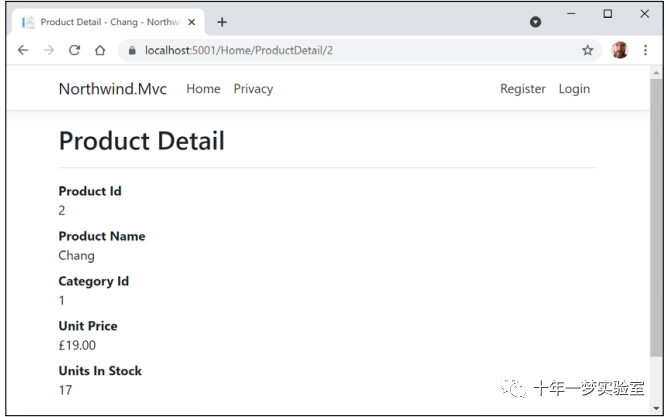Click the Login link
The width and height of the screenshot is (666, 417).
coord(574,89)
